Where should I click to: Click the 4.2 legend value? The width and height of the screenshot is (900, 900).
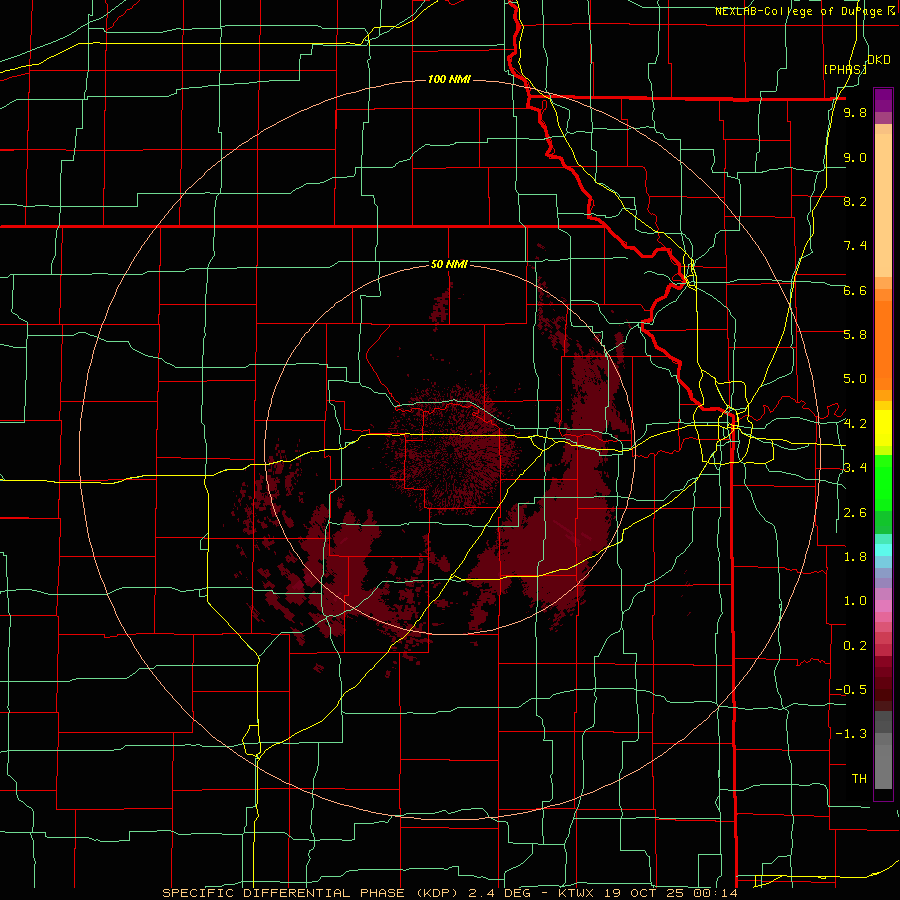pyautogui.click(x=855, y=424)
